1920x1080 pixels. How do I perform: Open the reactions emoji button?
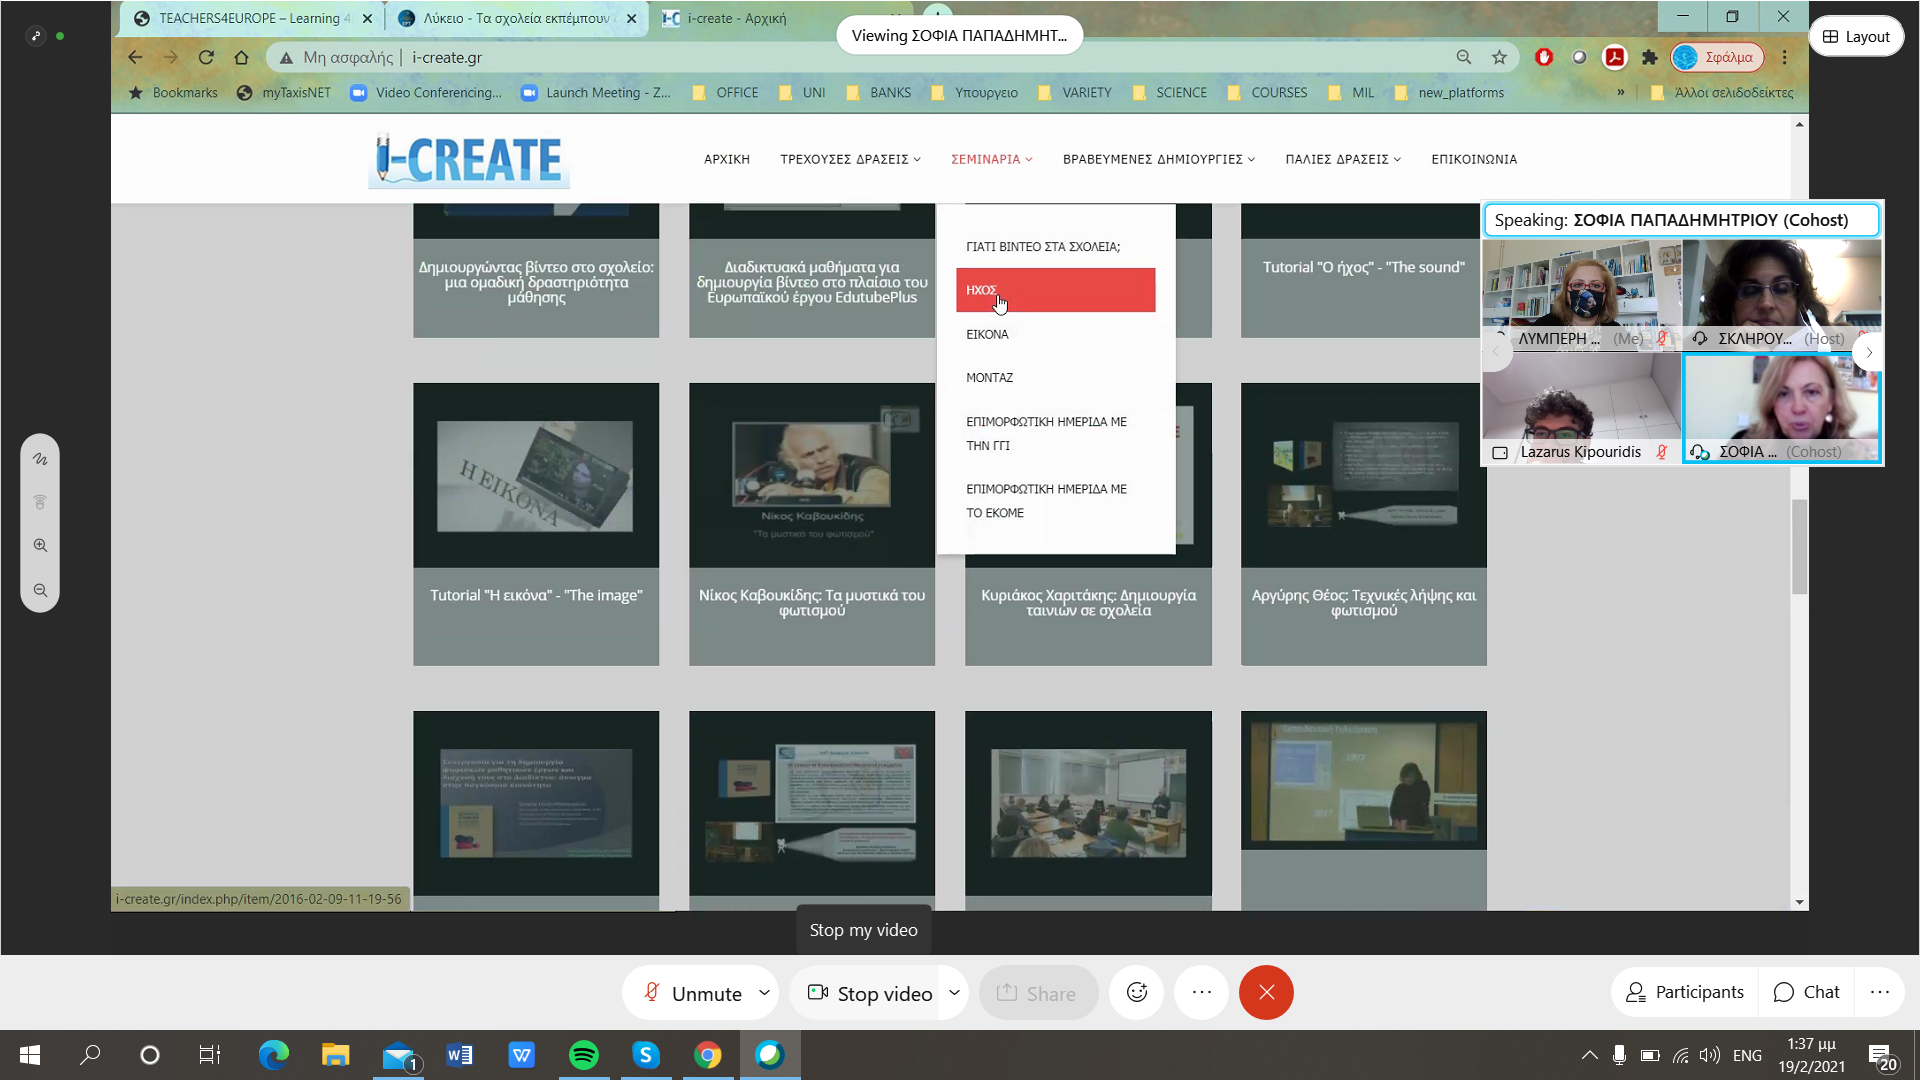(x=1137, y=992)
